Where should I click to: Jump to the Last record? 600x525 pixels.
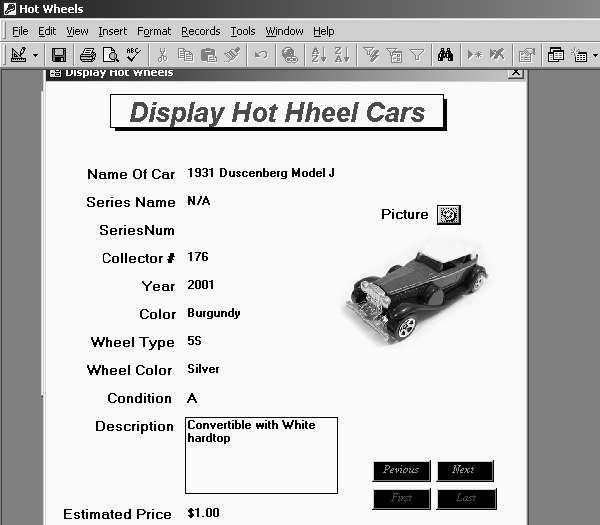[466, 498]
